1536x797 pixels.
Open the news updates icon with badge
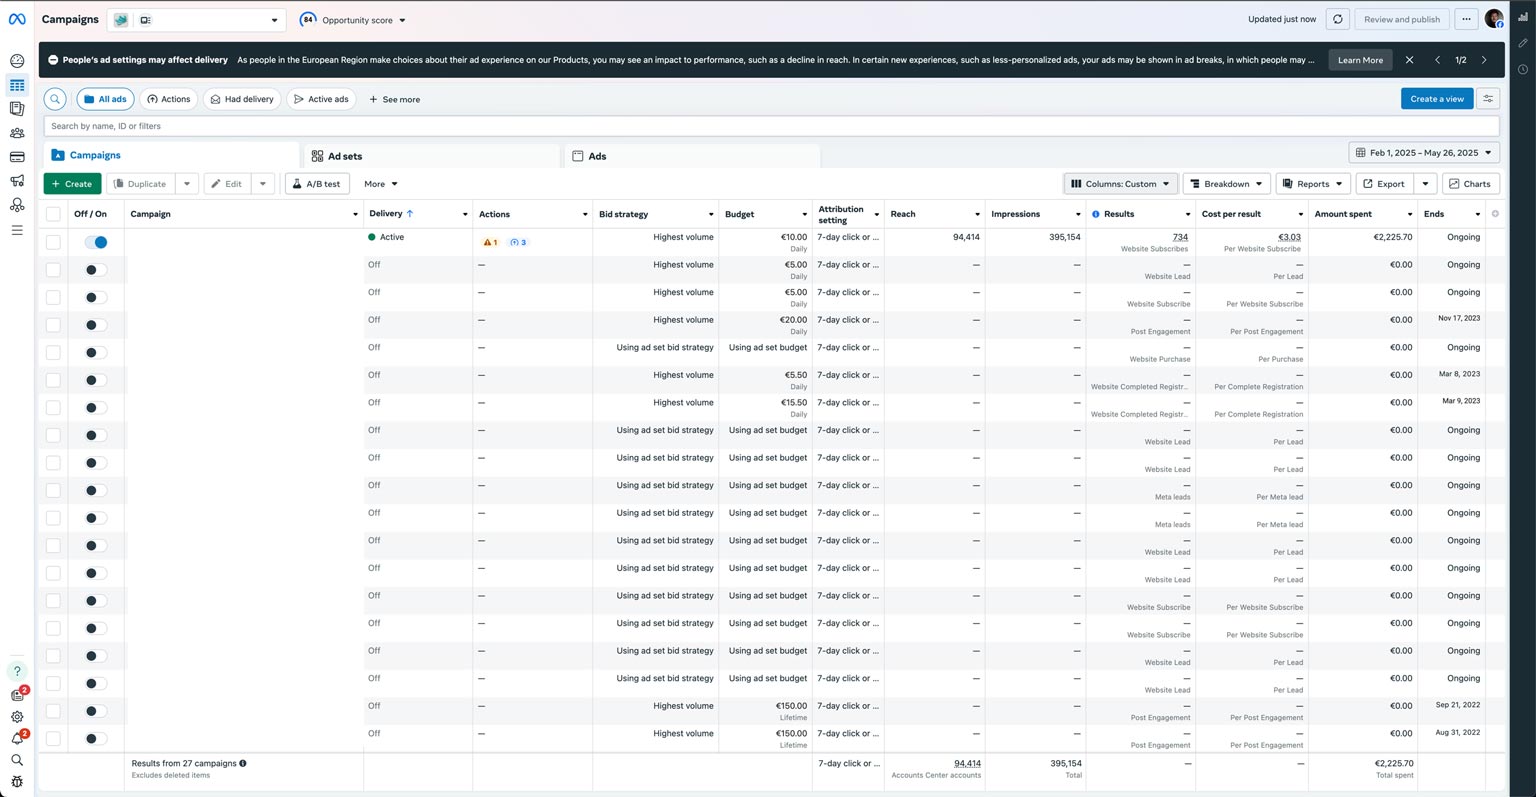point(17,695)
